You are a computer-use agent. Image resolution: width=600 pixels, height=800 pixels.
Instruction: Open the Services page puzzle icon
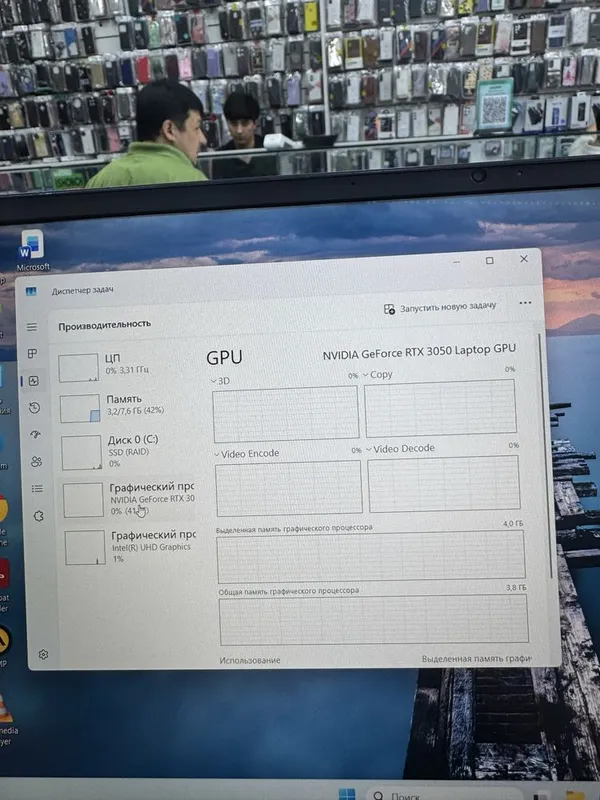coord(38,516)
